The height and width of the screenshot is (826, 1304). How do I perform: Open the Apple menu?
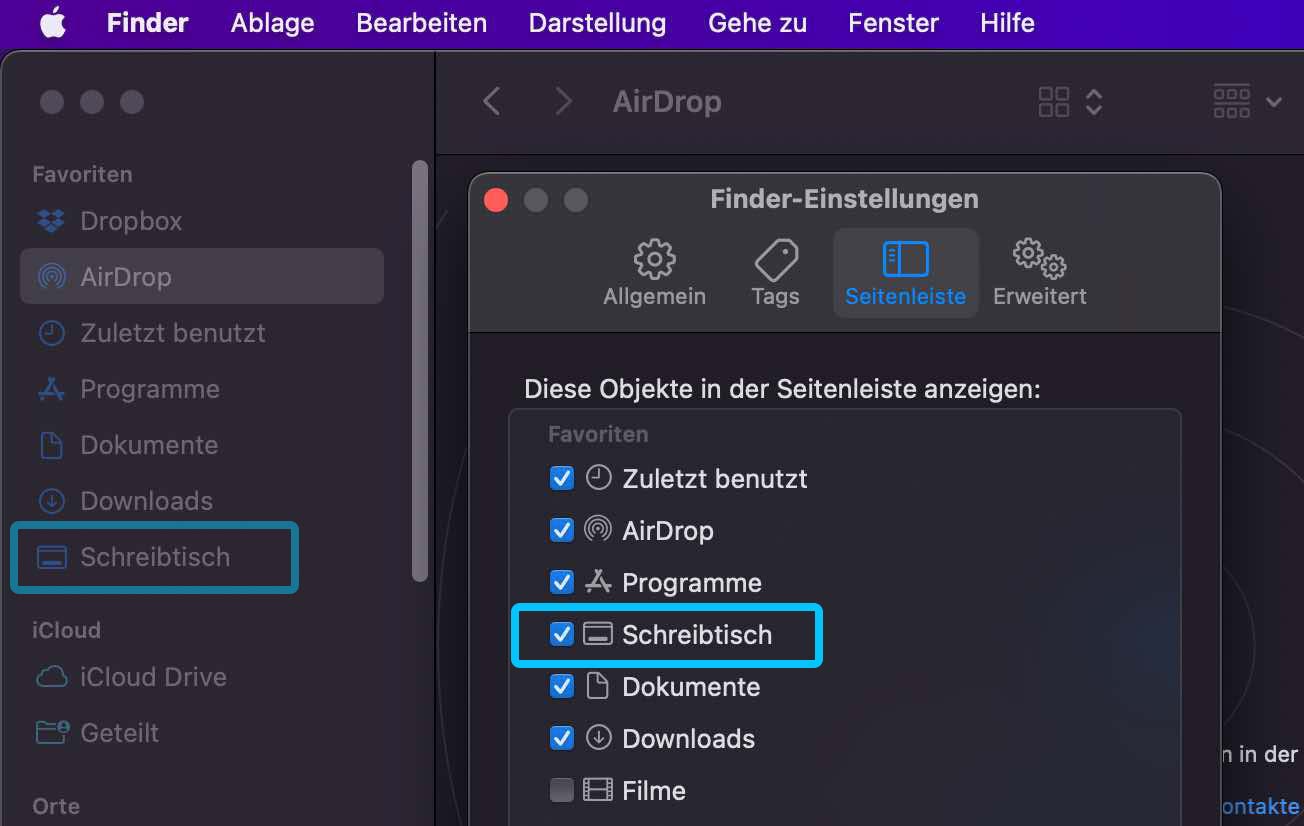click(53, 23)
